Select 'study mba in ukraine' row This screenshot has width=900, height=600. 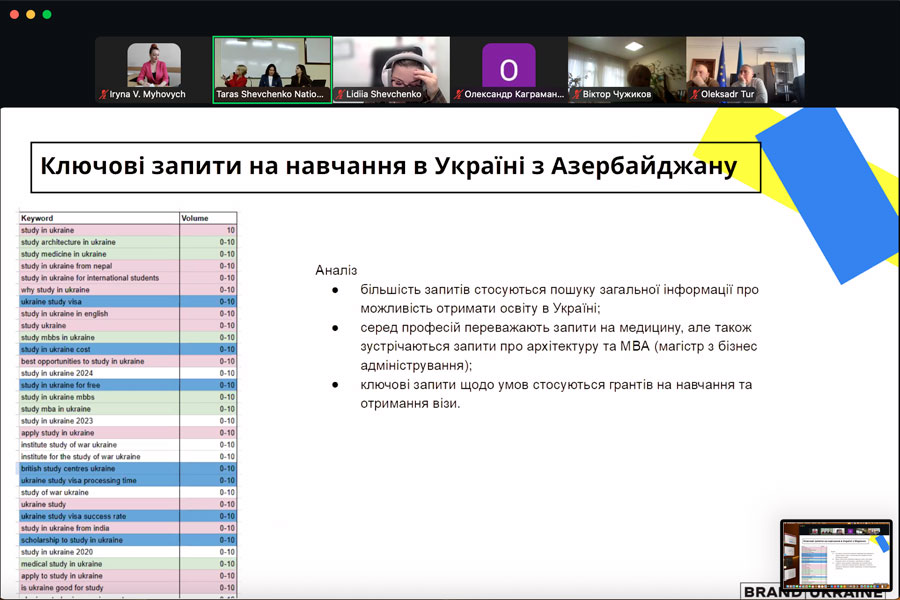(x=127, y=409)
